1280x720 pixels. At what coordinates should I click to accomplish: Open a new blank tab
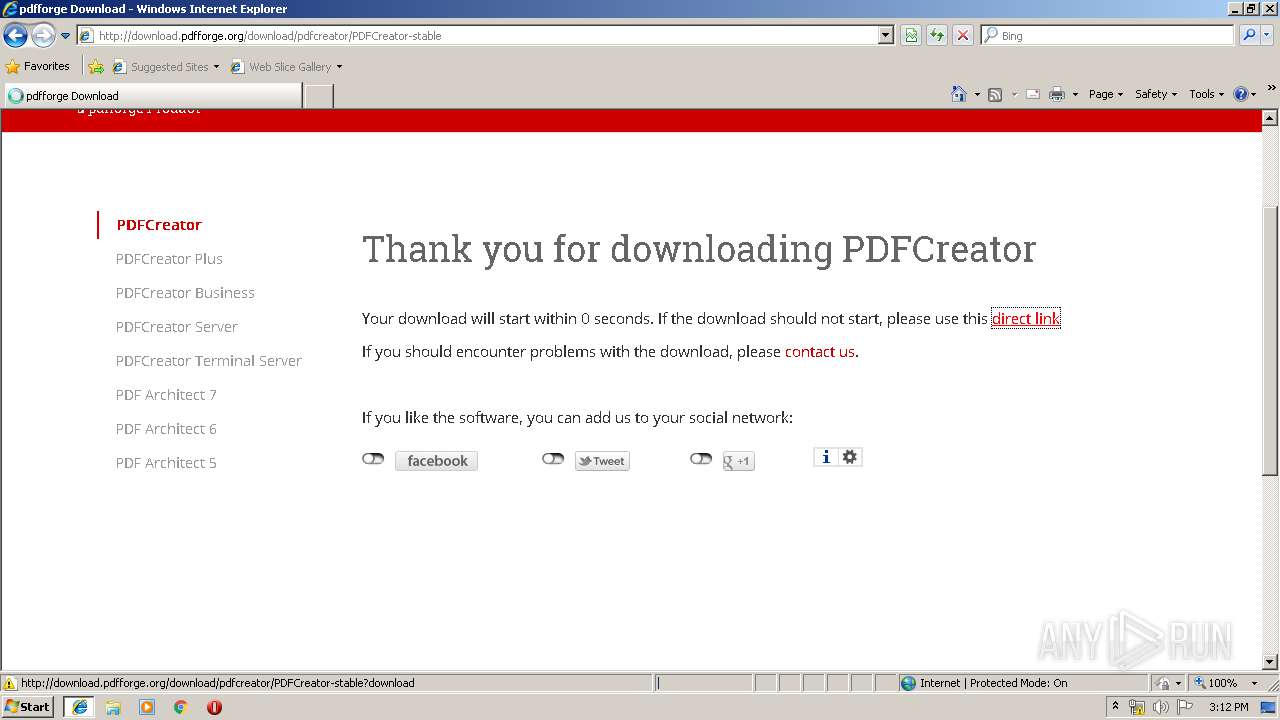318,96
